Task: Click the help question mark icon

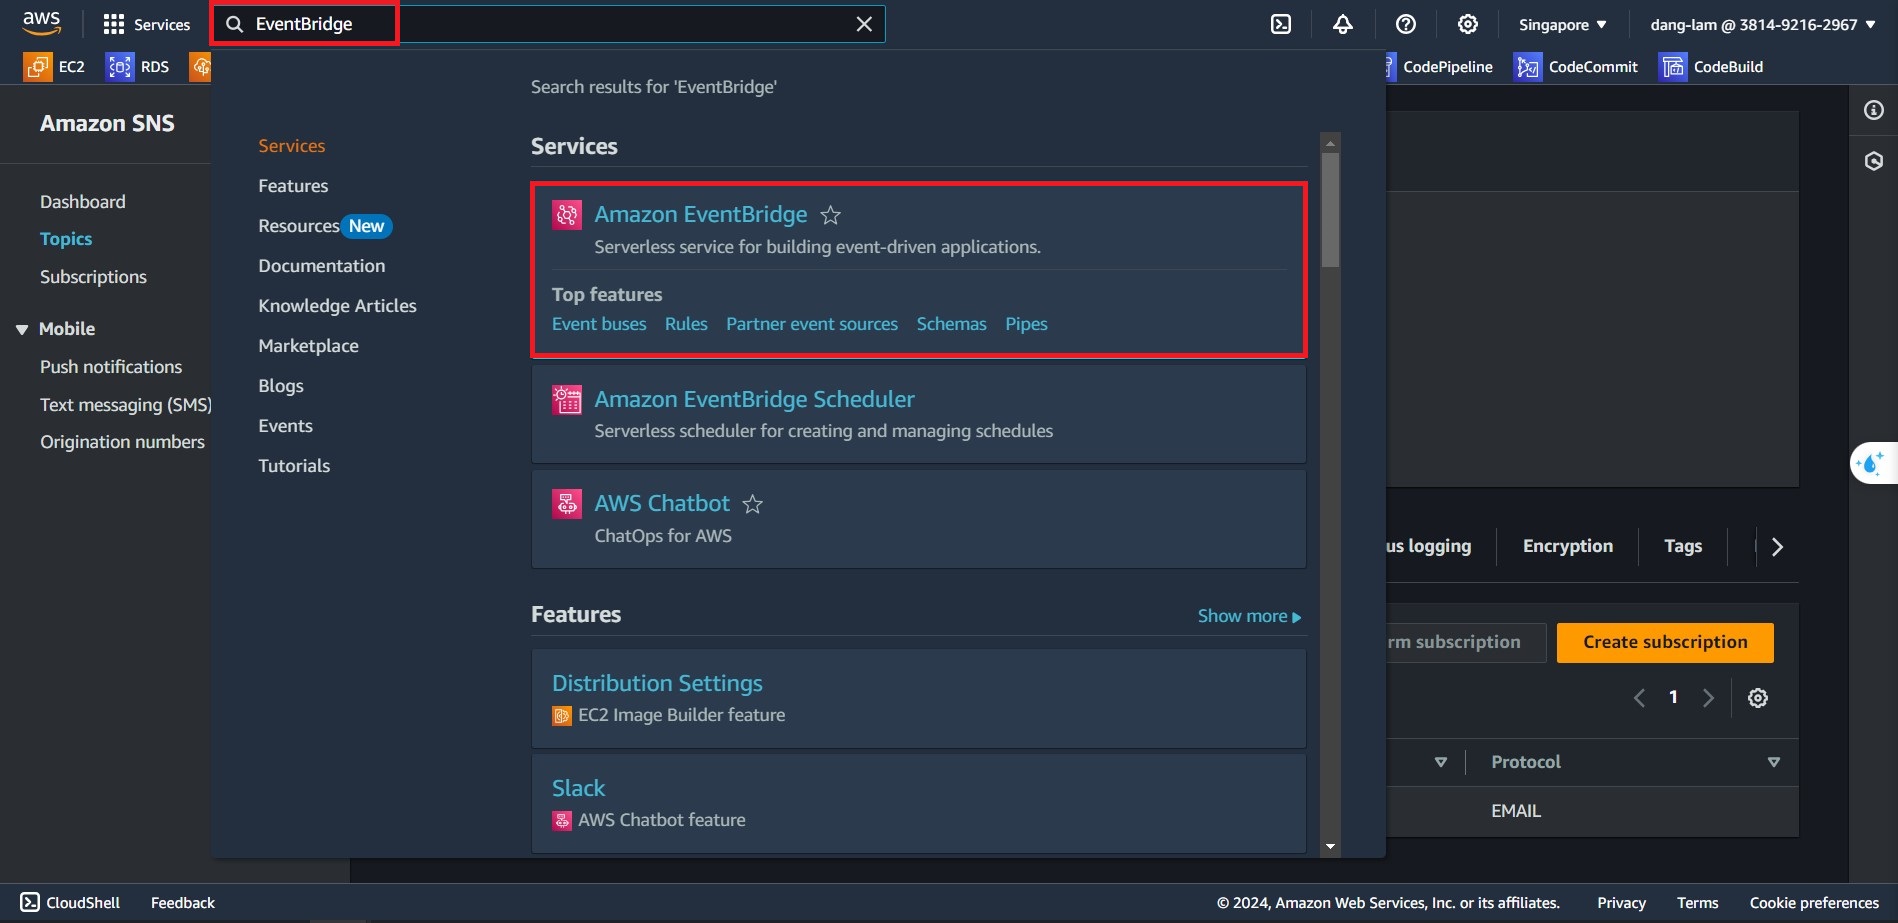Action: pyautogui.click(x=1406, y=24)
